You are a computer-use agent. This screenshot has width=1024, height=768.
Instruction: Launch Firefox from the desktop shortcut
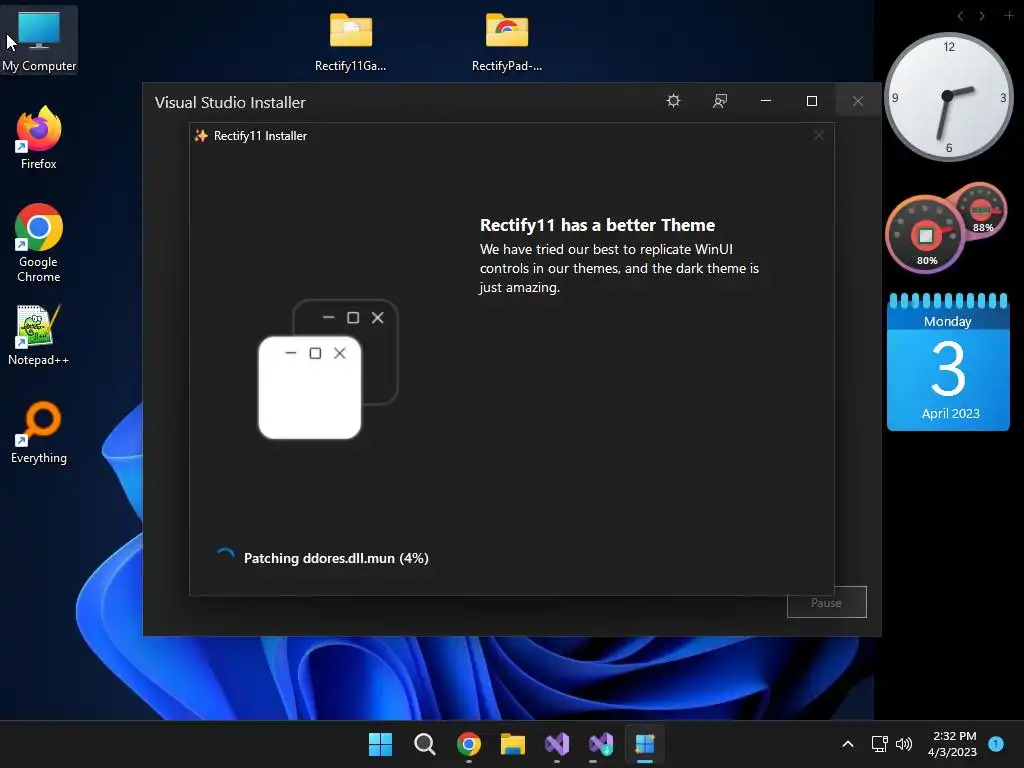(39, 138)
